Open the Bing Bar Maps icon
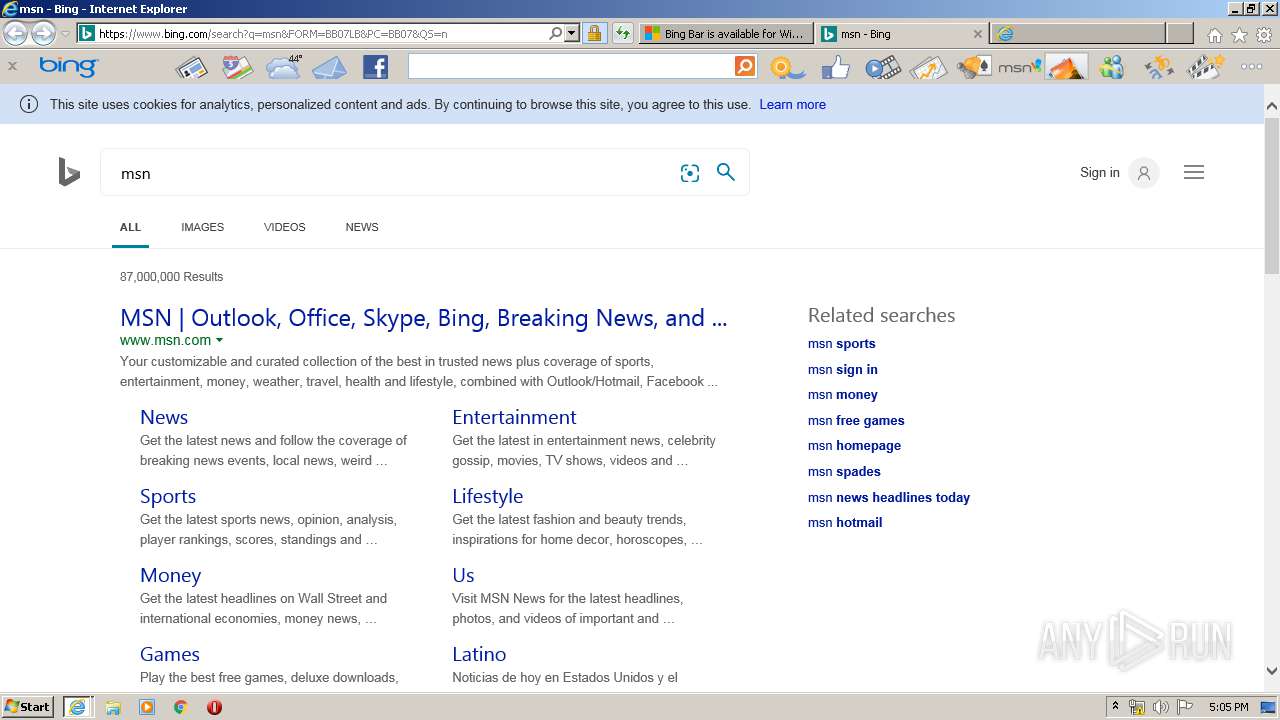 pyautogui.click(x=237, y=68)
